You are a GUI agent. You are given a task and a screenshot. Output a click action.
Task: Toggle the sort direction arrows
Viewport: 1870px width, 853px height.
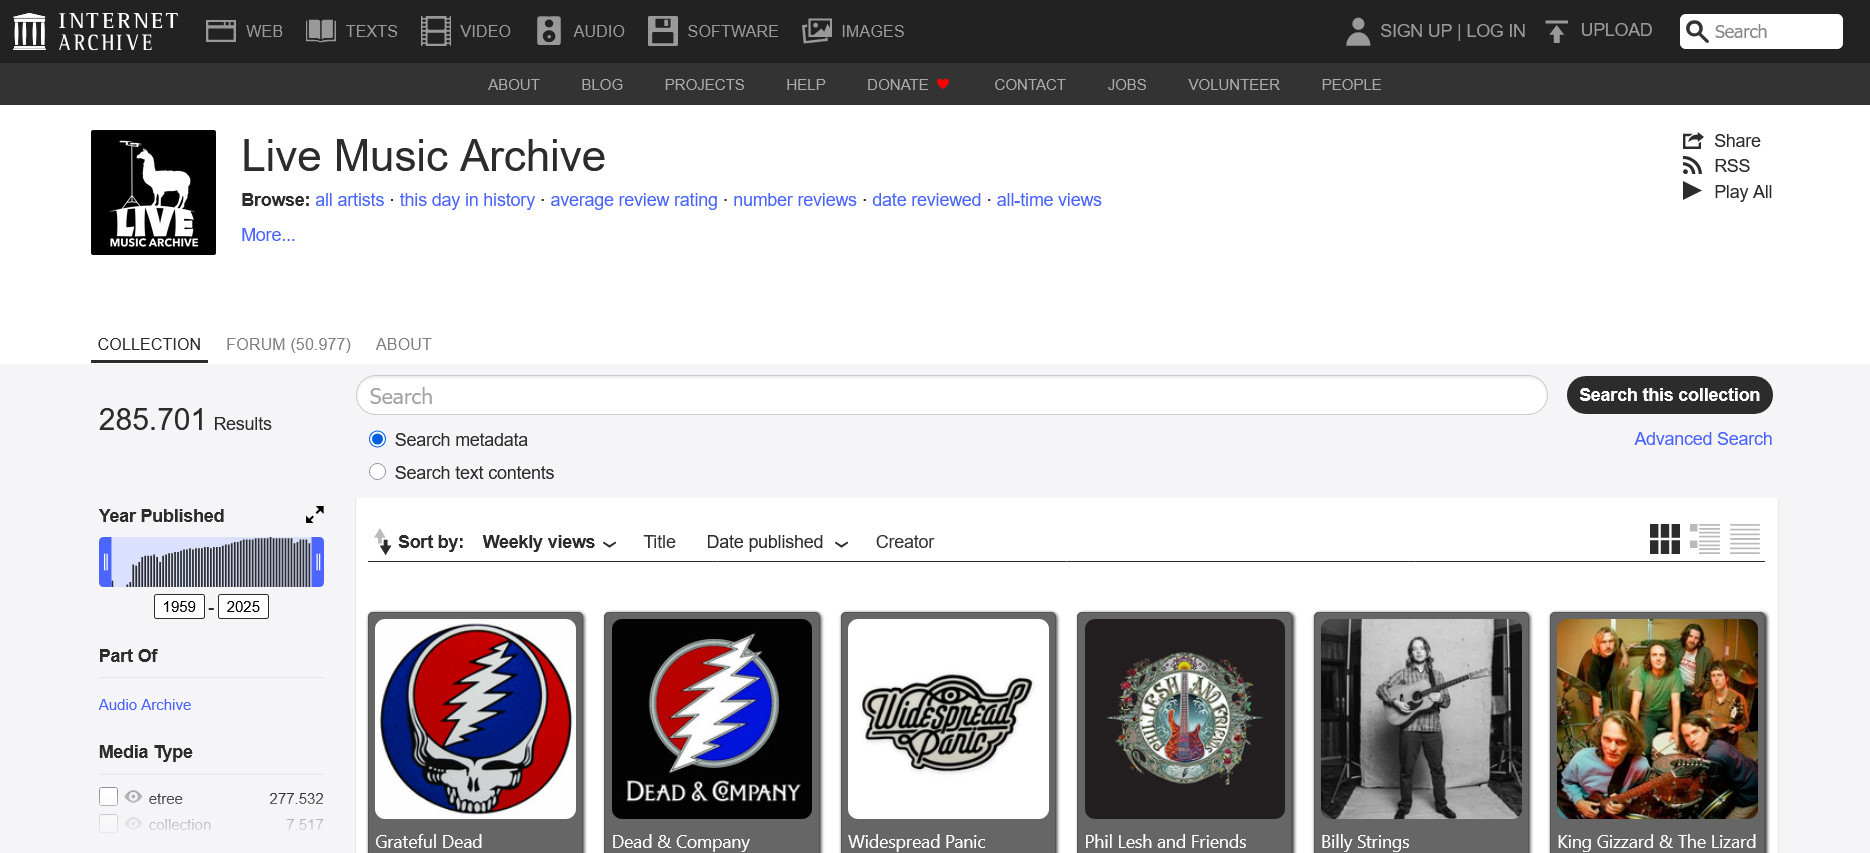[x=382, y=541]
